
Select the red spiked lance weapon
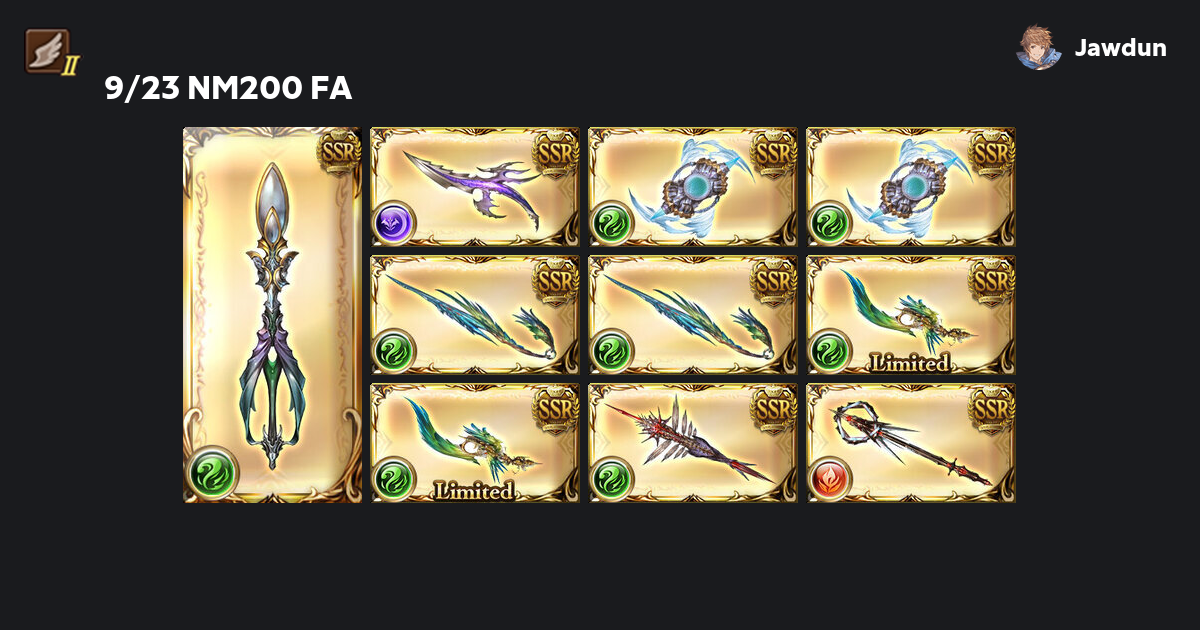(x=693, y=443)
